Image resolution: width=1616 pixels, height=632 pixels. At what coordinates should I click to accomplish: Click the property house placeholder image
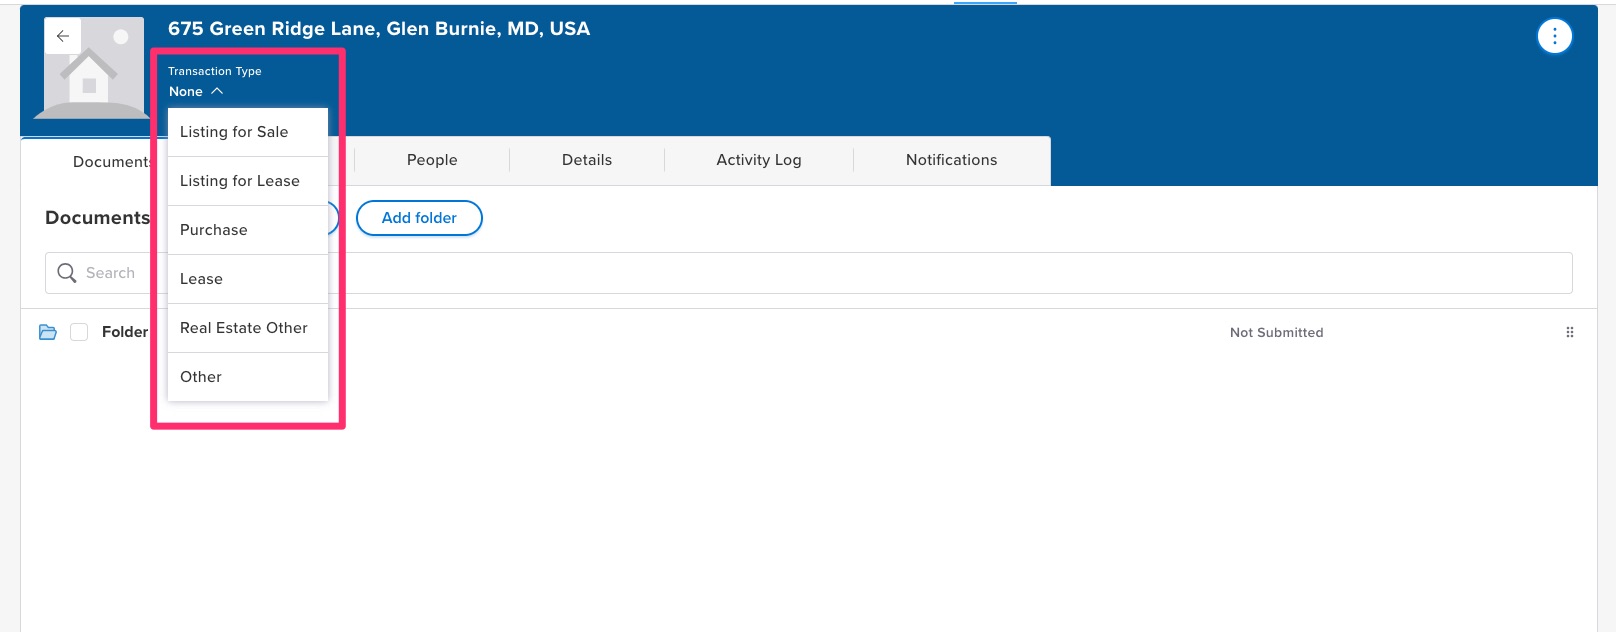pyautogui.click(x=92, y=70)
